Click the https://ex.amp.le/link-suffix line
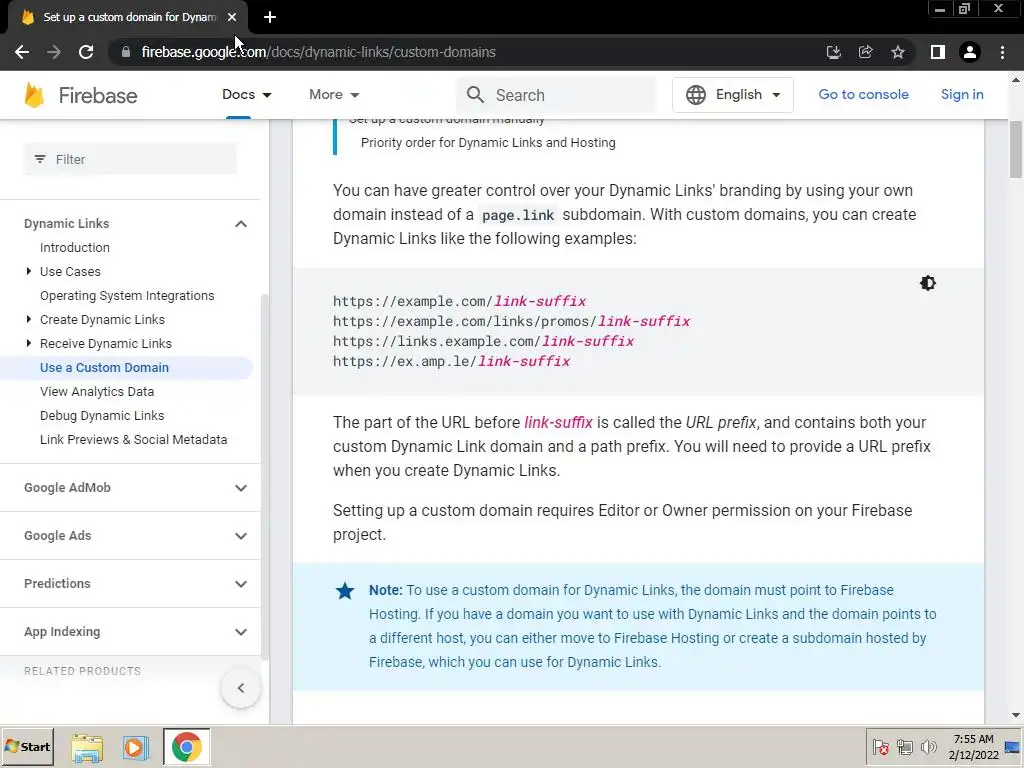The width and height of the screenshot is (1024, 768). (451, 361)
